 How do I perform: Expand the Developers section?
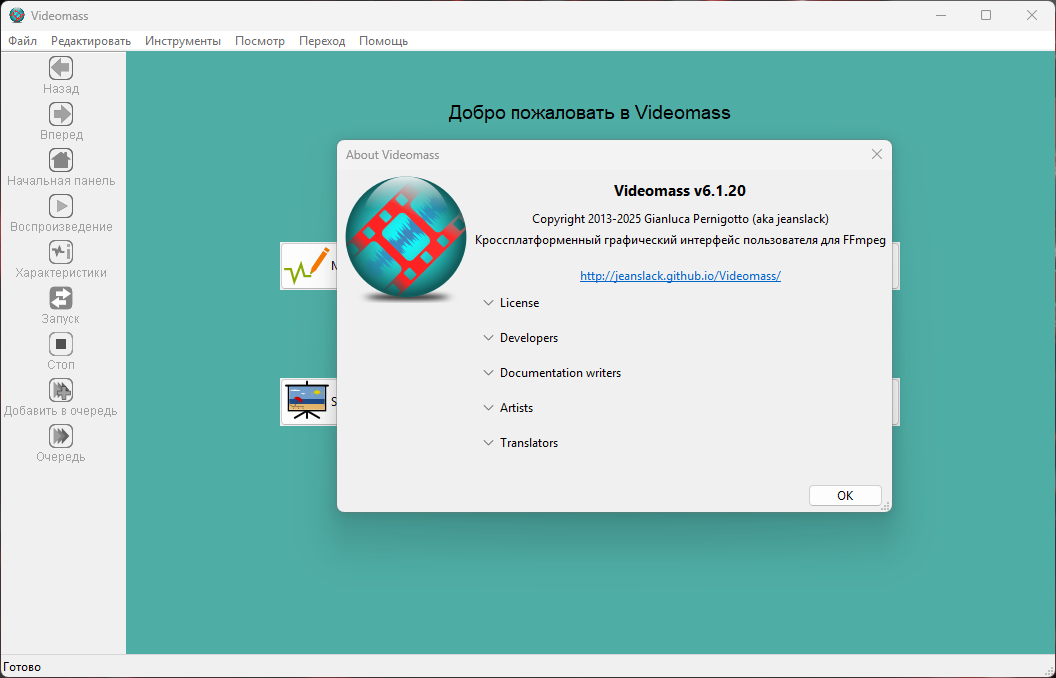(x=521, y=338)
